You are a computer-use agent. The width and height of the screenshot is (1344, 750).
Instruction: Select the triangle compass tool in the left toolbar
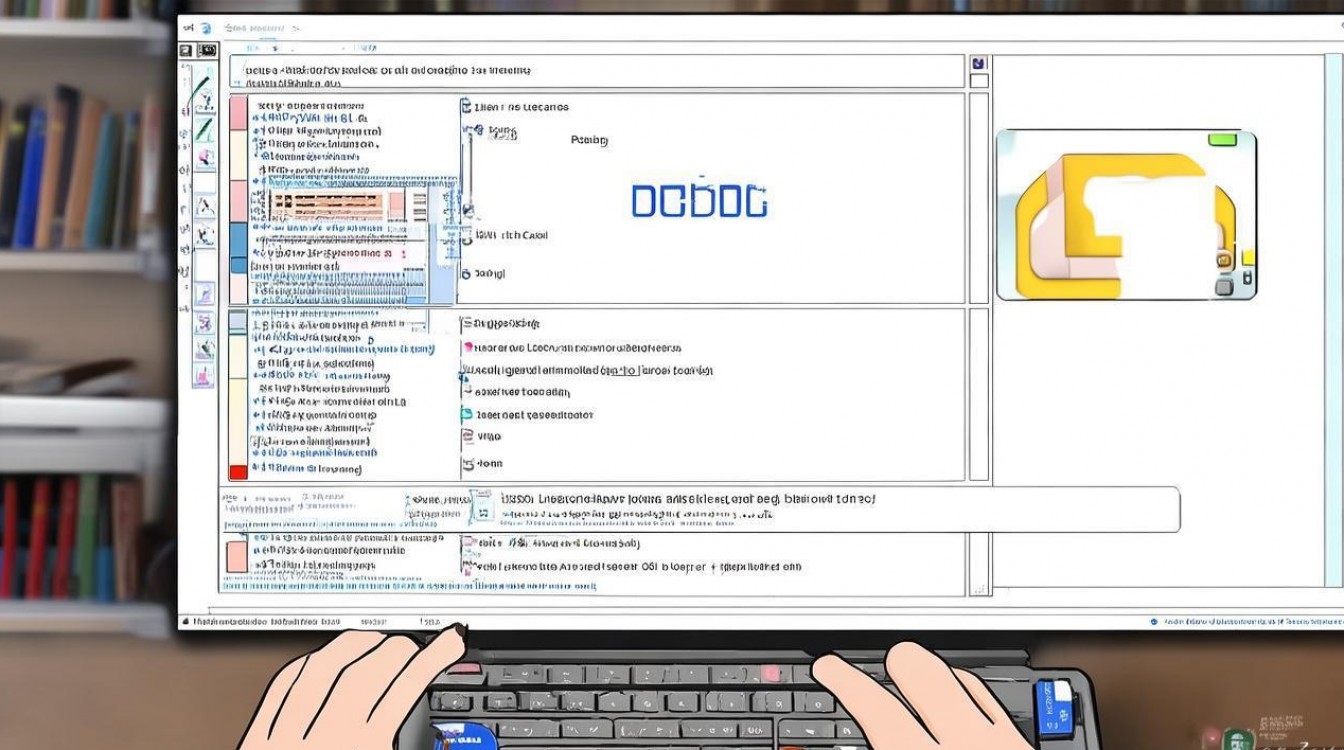point(204,208)
